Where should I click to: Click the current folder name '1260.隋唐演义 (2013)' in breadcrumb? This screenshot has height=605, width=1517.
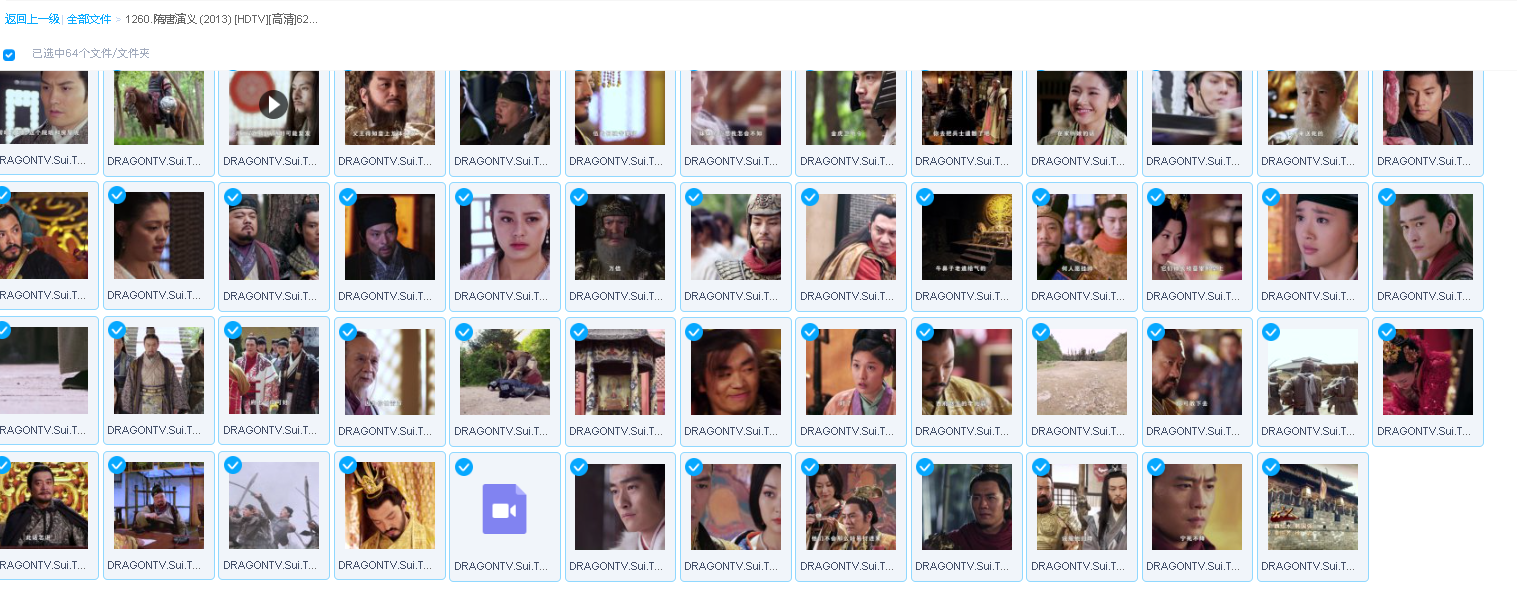[x=221, y=19]
